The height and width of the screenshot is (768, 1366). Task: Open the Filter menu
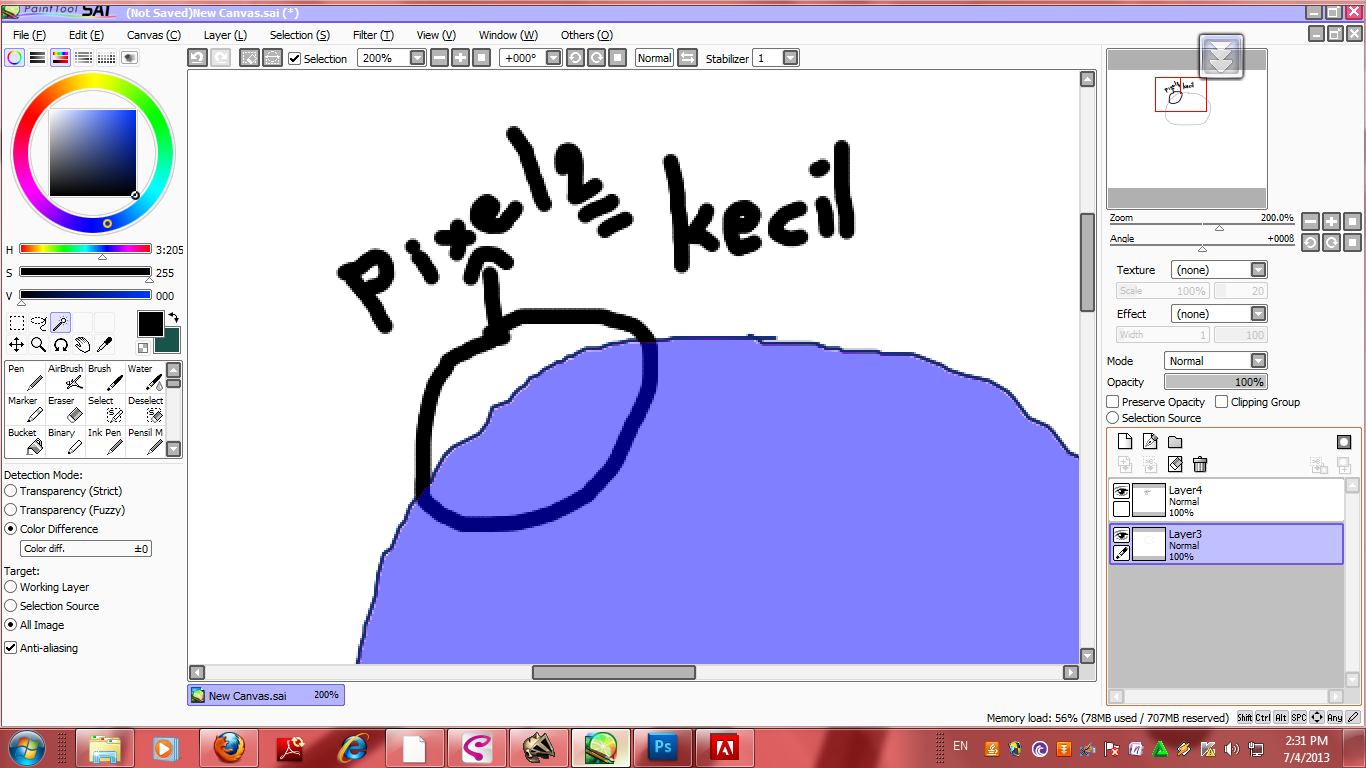click(372, 35)
